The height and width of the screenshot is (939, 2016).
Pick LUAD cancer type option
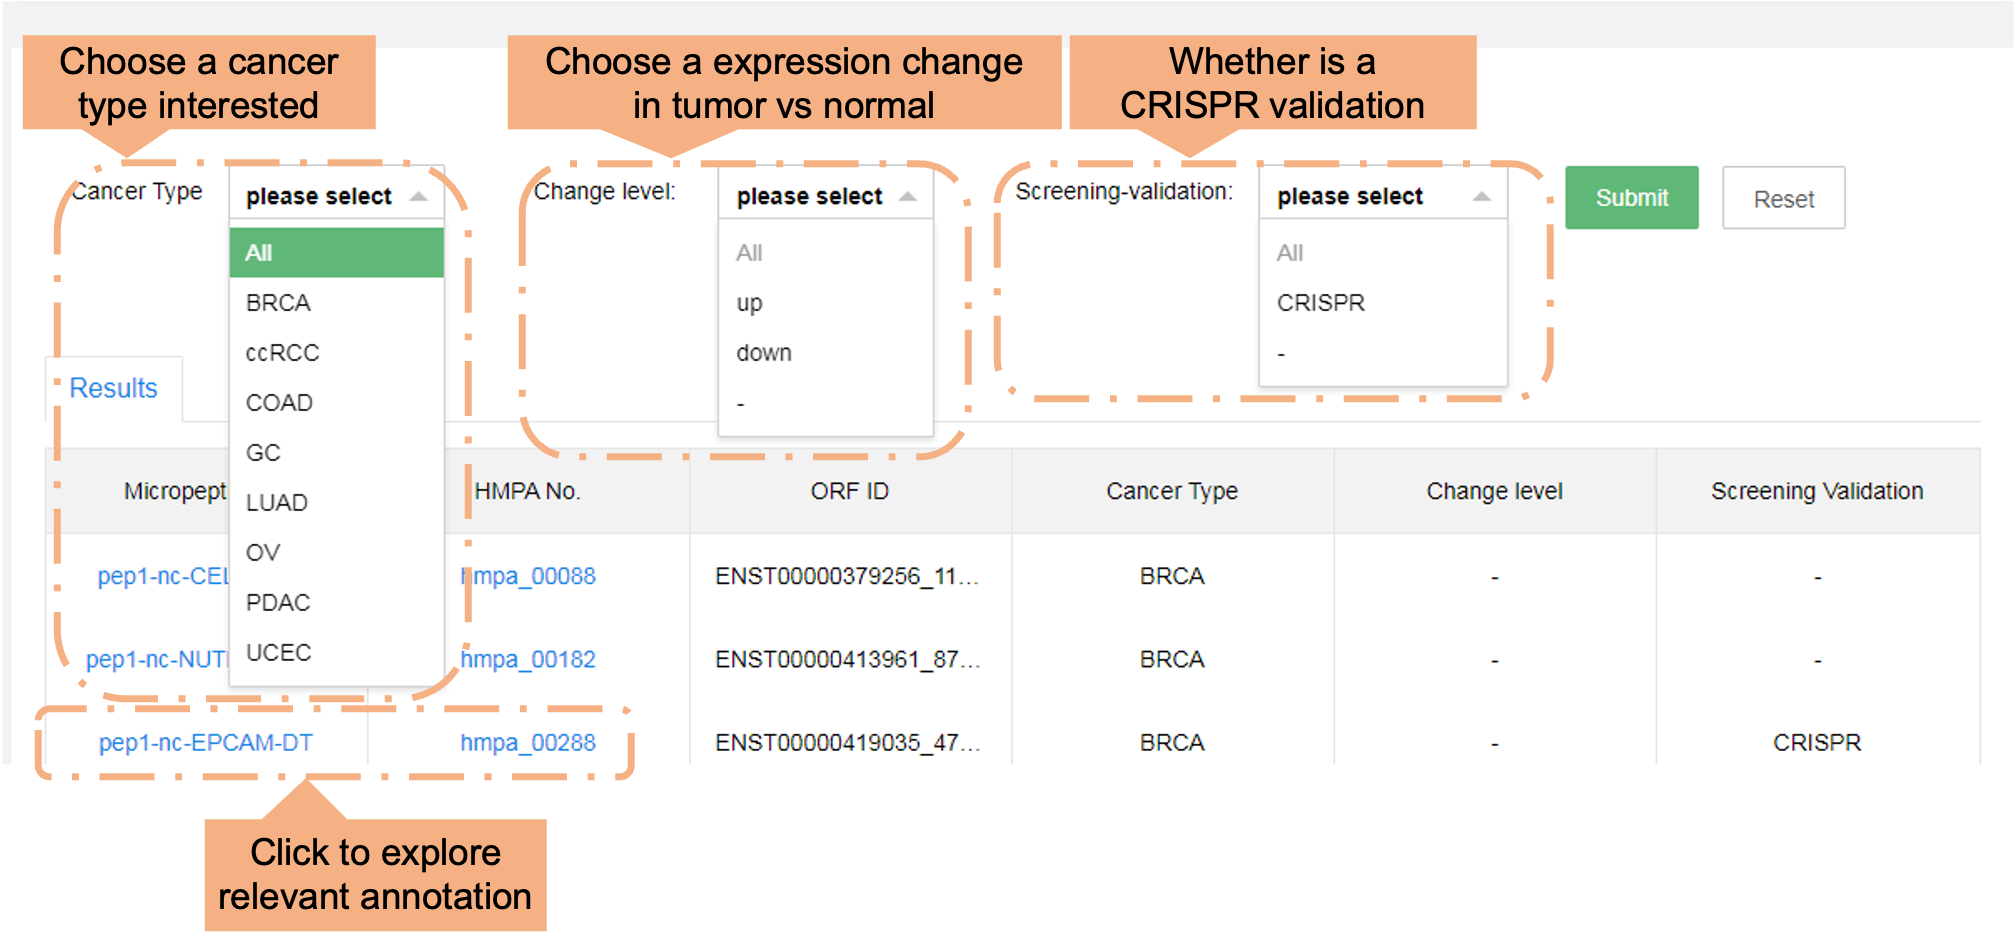point(276,503)
